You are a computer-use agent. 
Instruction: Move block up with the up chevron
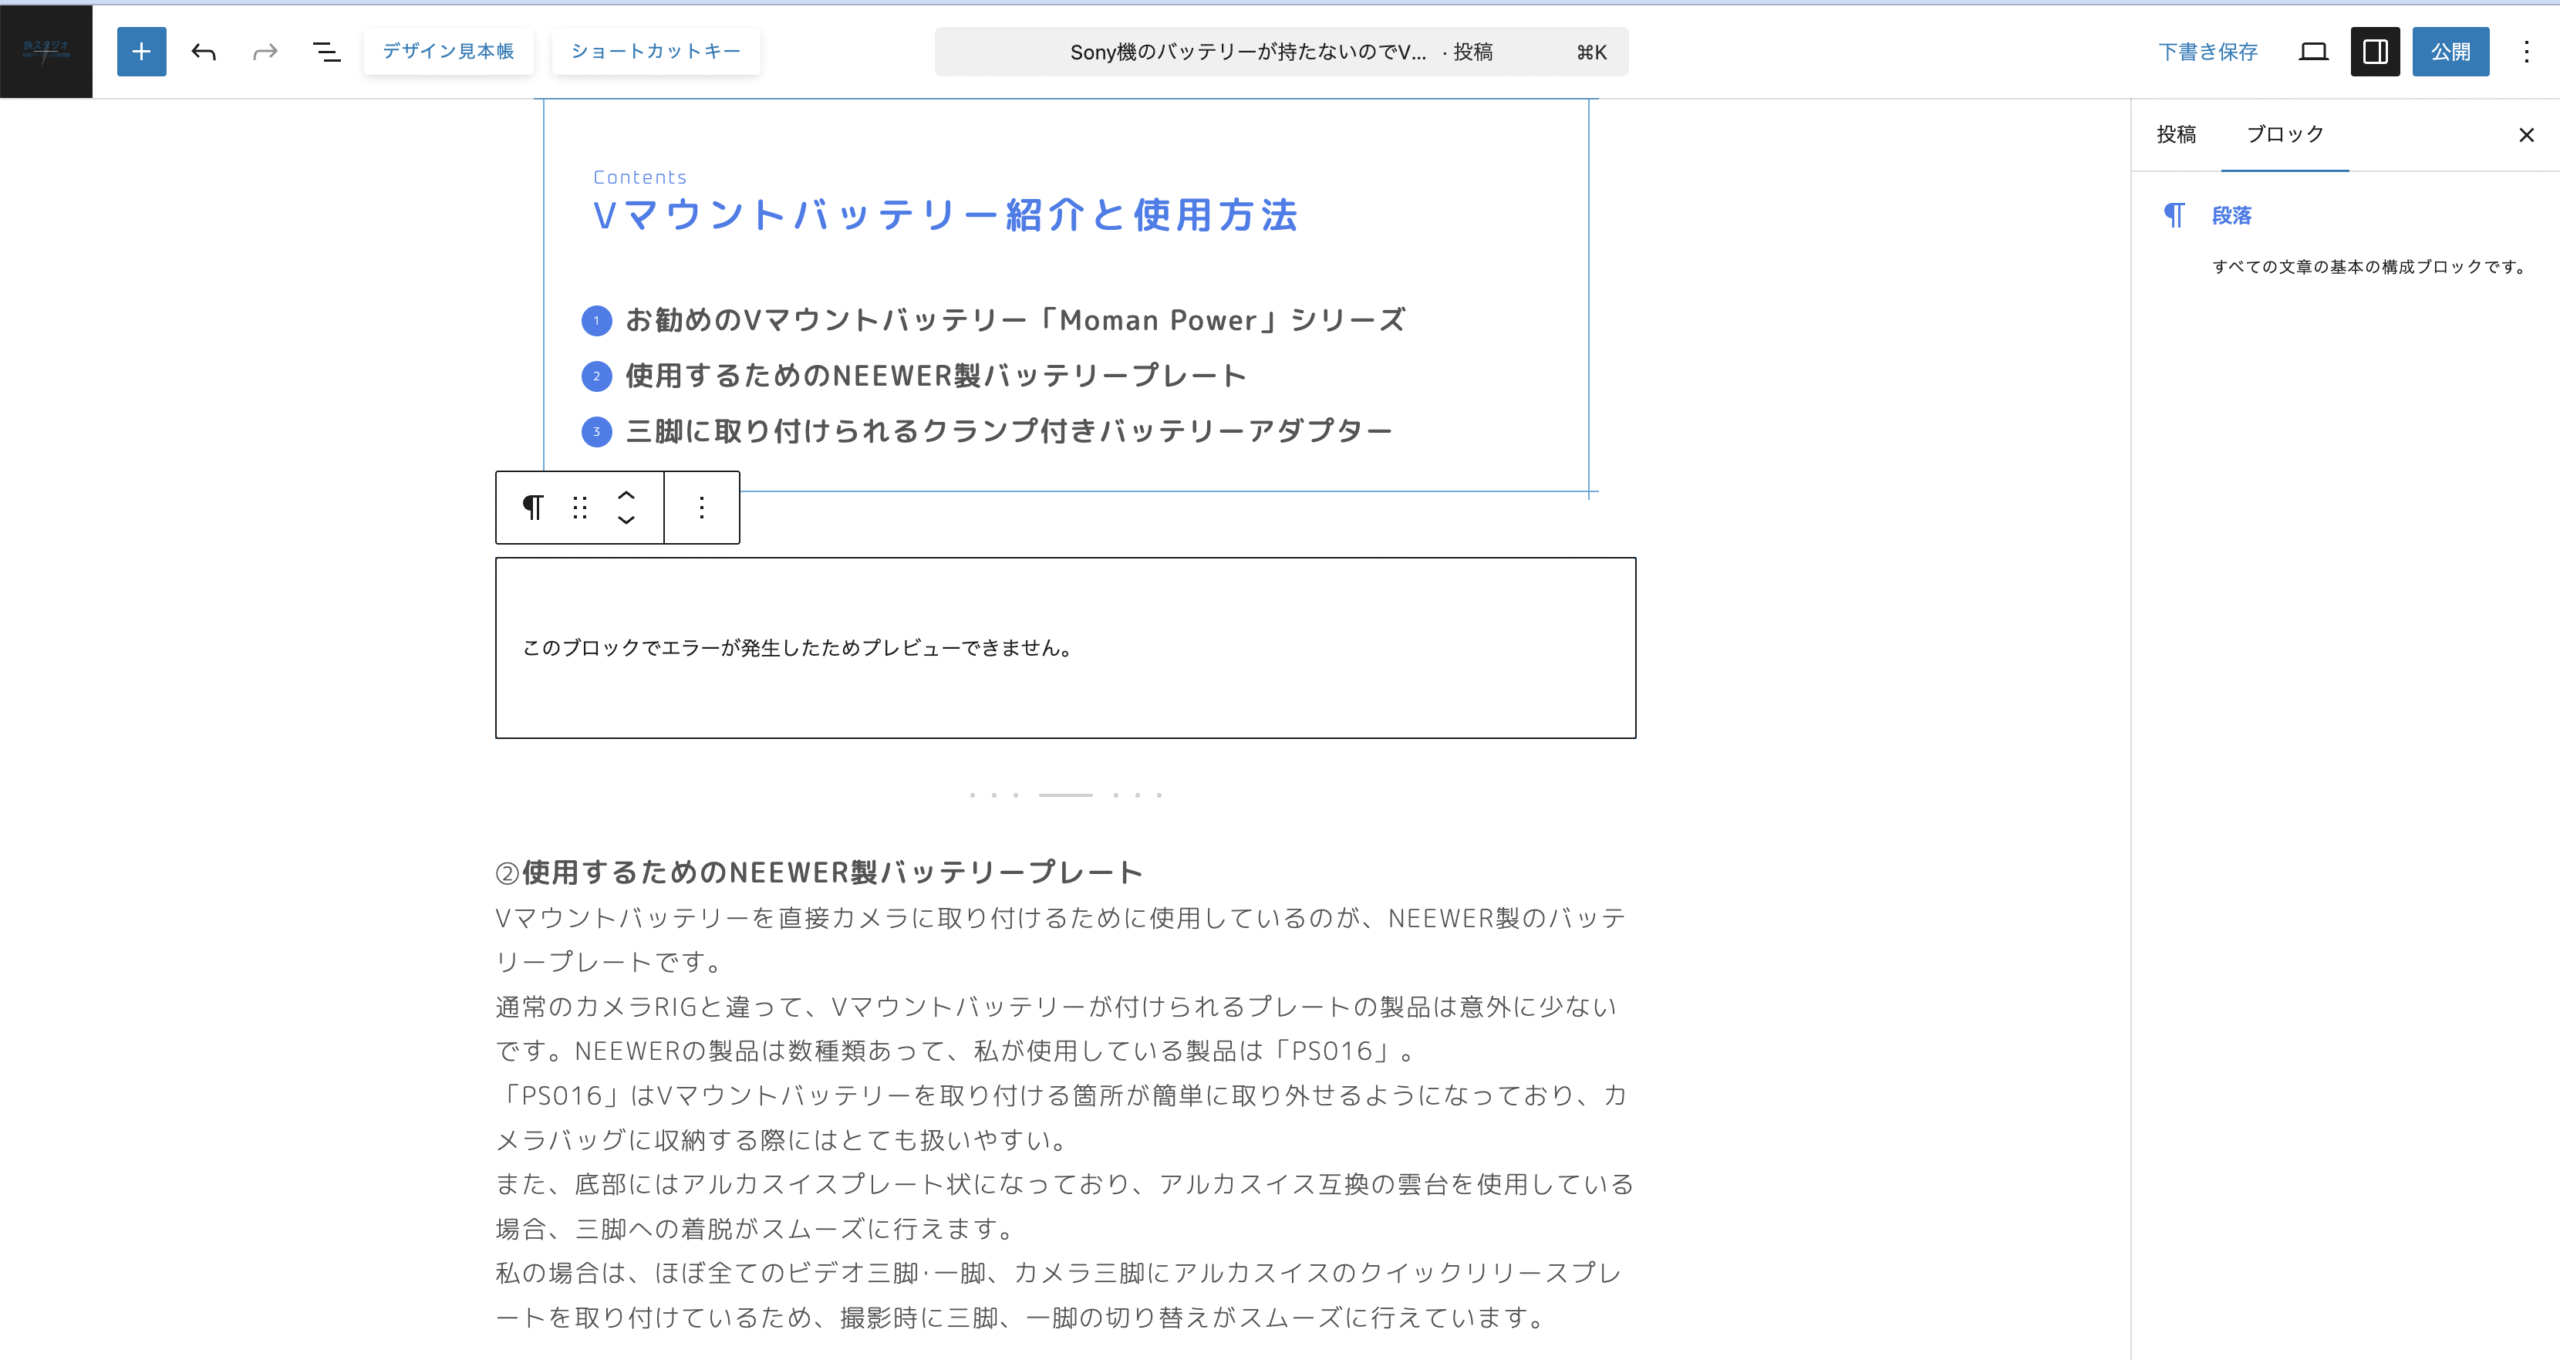click(626, 495)
